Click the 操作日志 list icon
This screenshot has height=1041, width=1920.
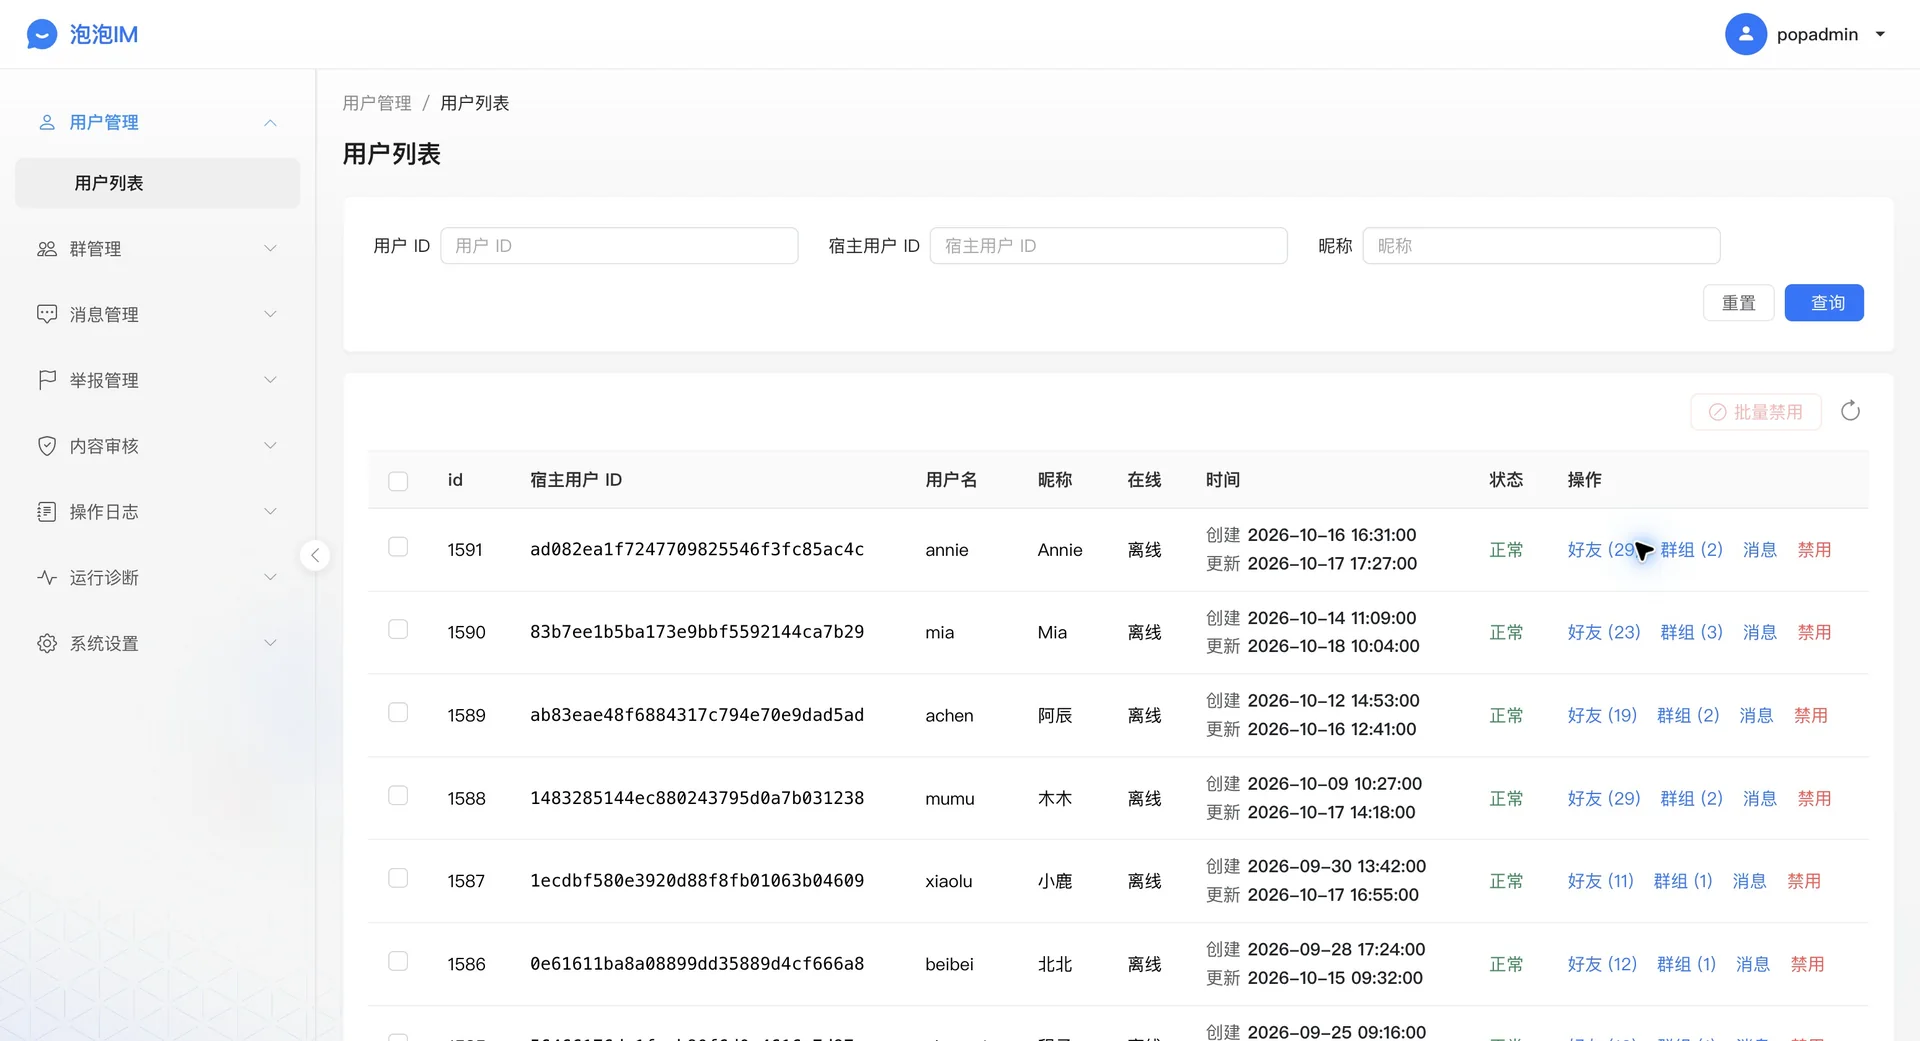click(x=47, y=512)
